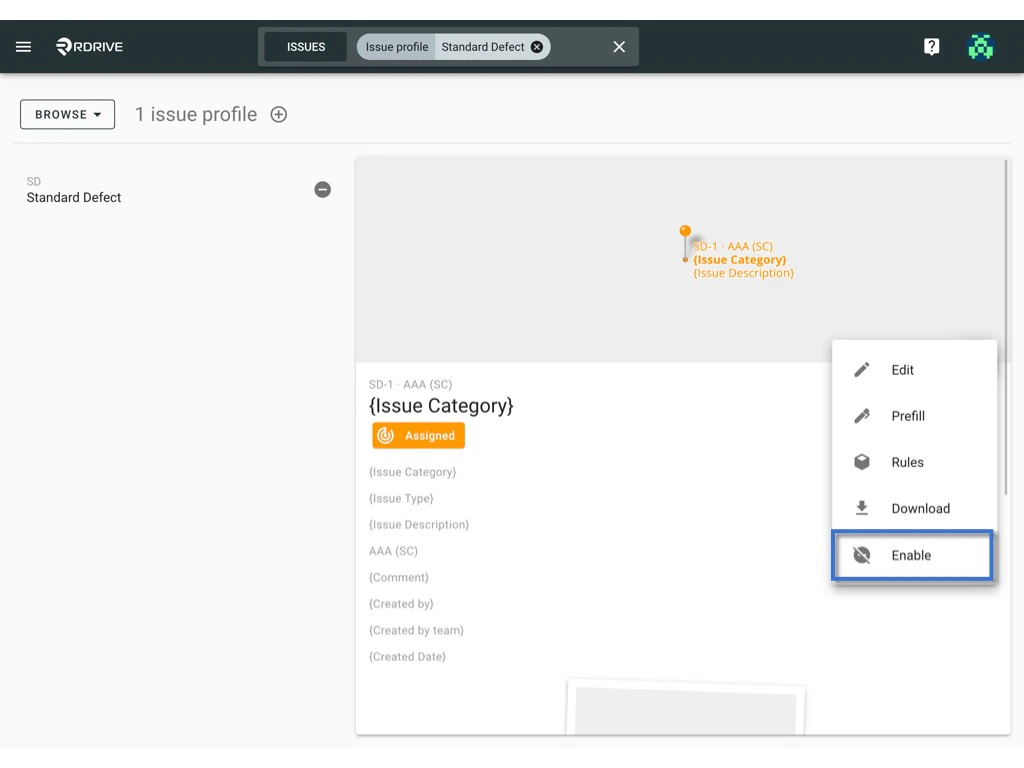This screenshot has height=768, width=1024.
Task: Click the document preview thumbnail at the bottom
Action: [x=686, y=710]
